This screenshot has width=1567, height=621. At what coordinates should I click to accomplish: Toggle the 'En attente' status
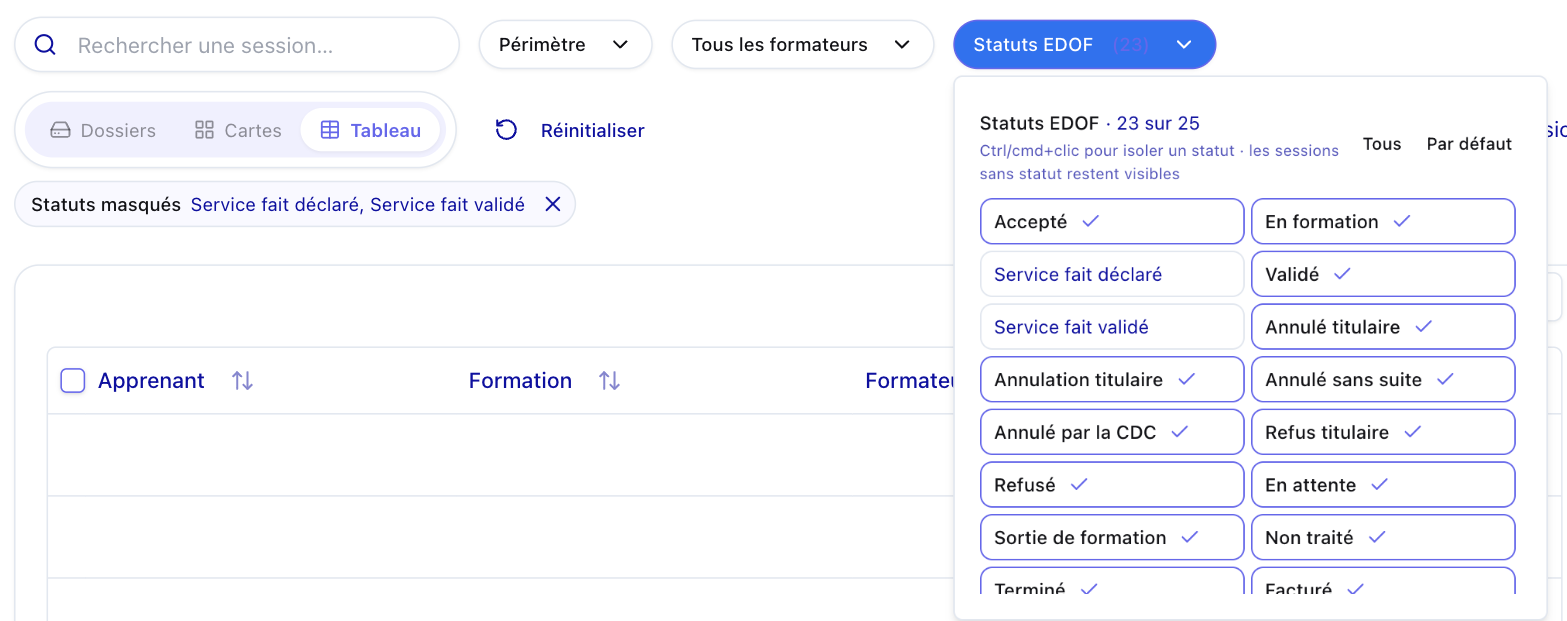coord(1383,484)
